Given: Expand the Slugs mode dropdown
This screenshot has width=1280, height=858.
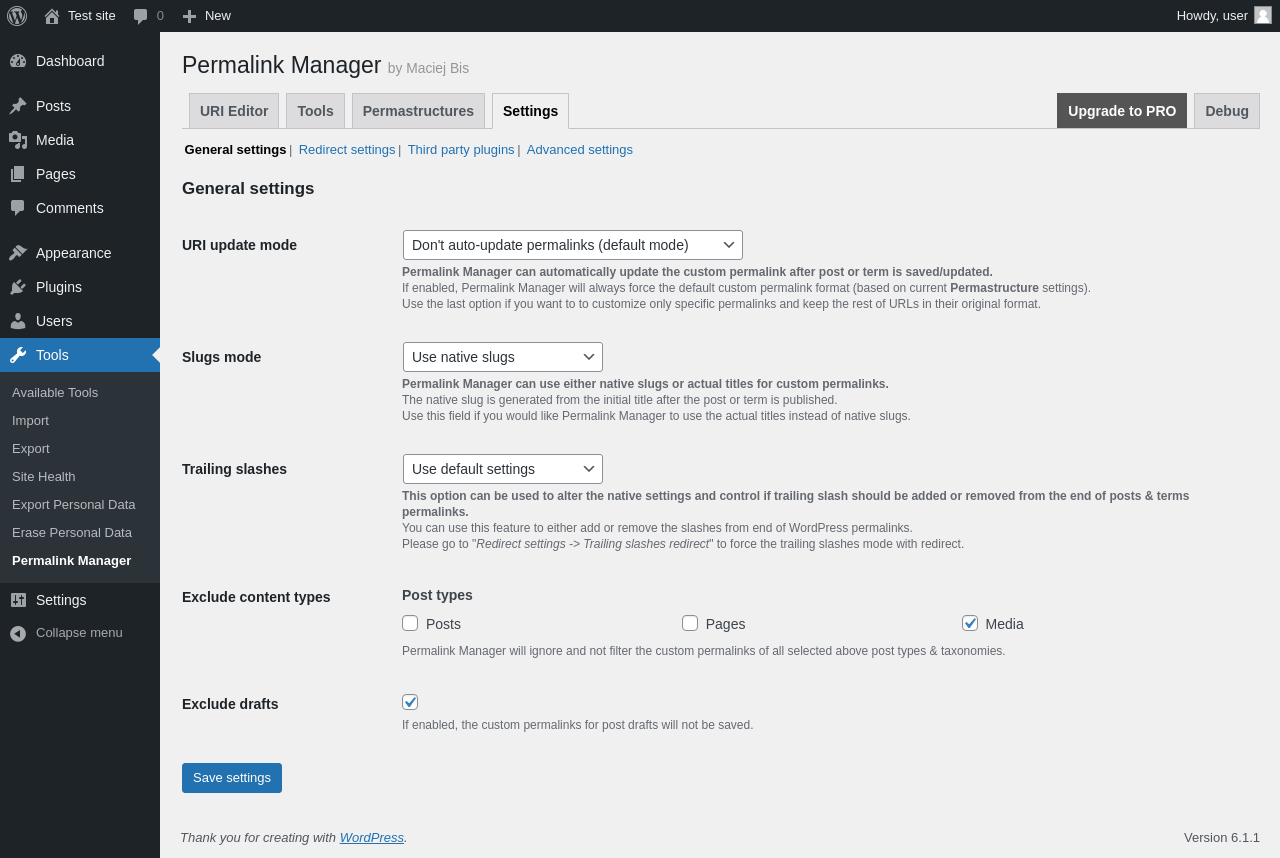Looking at the screenshot, I should click(x=502, y=357).
